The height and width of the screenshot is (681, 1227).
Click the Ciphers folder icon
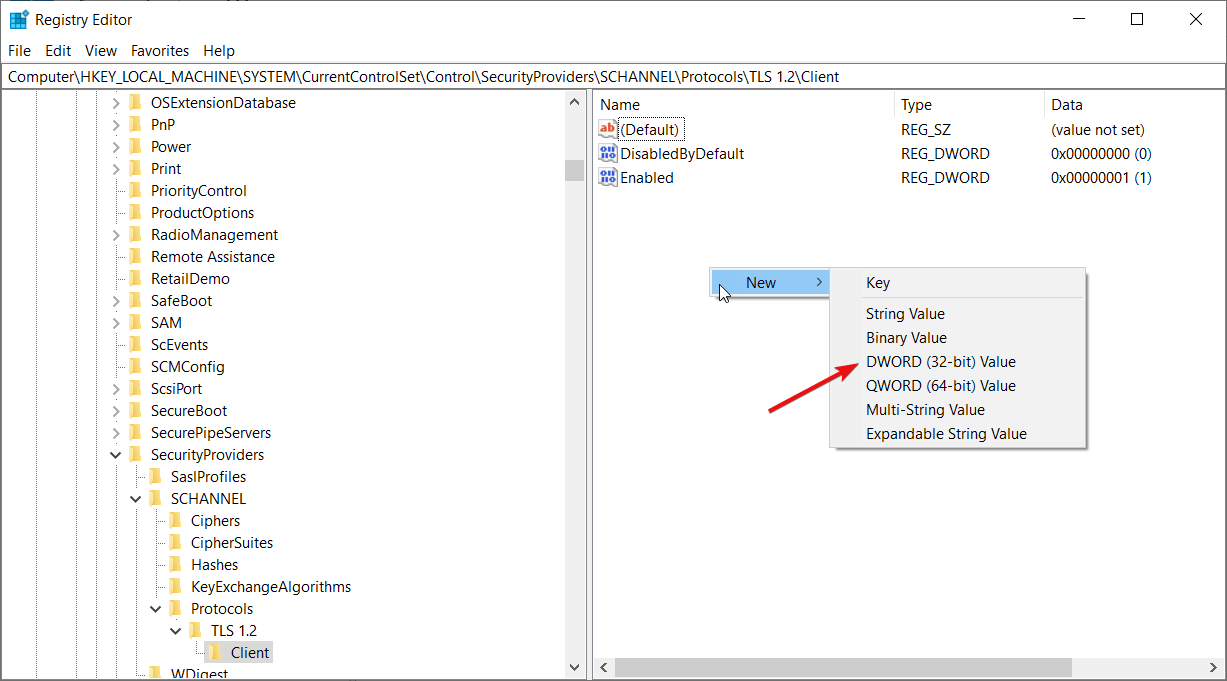[x=176, y=520]
